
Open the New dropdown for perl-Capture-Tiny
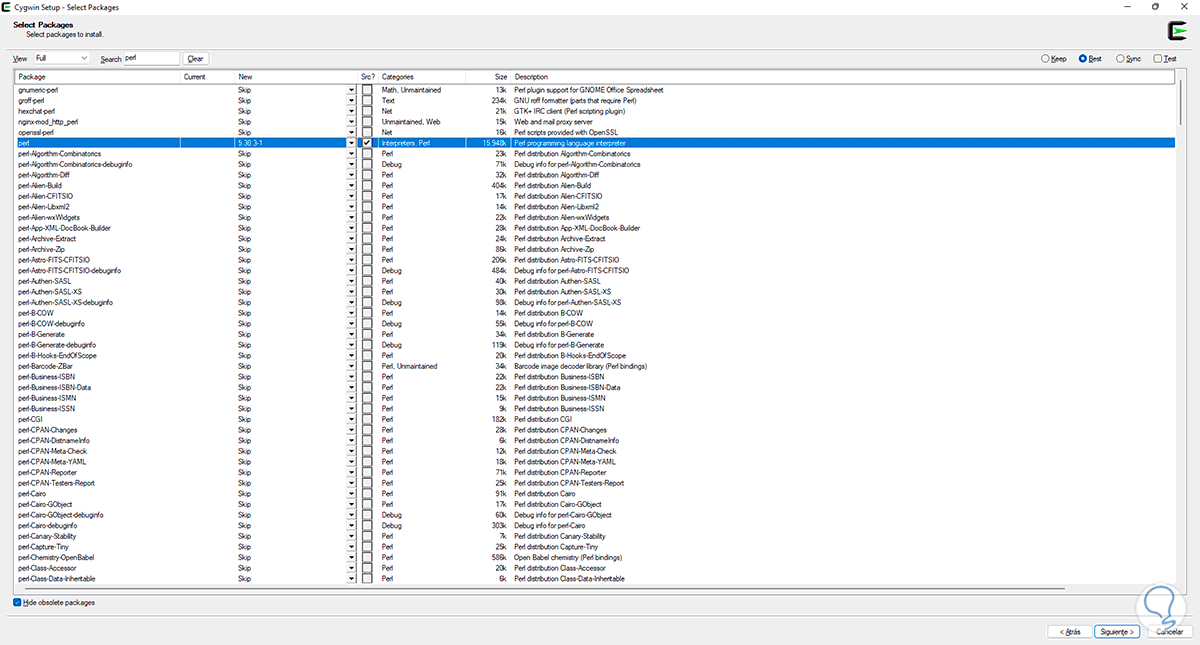351,547
